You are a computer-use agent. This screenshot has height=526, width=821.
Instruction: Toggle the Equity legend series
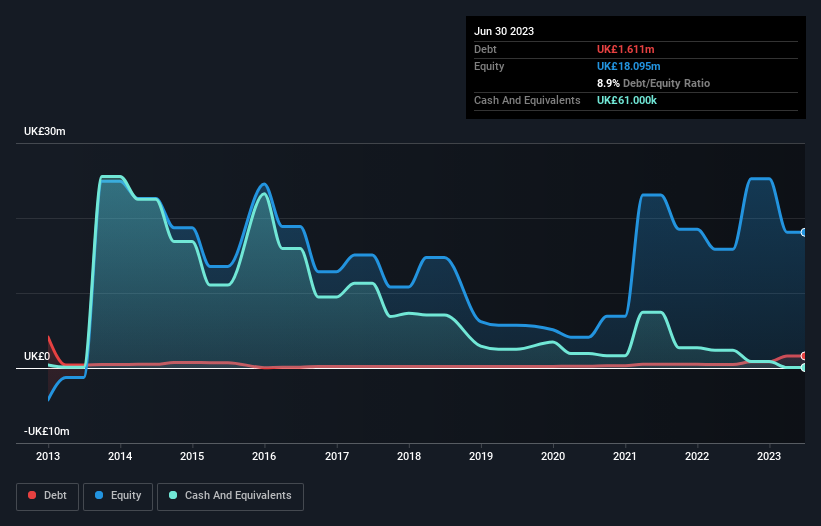click(x=118, y=495)
